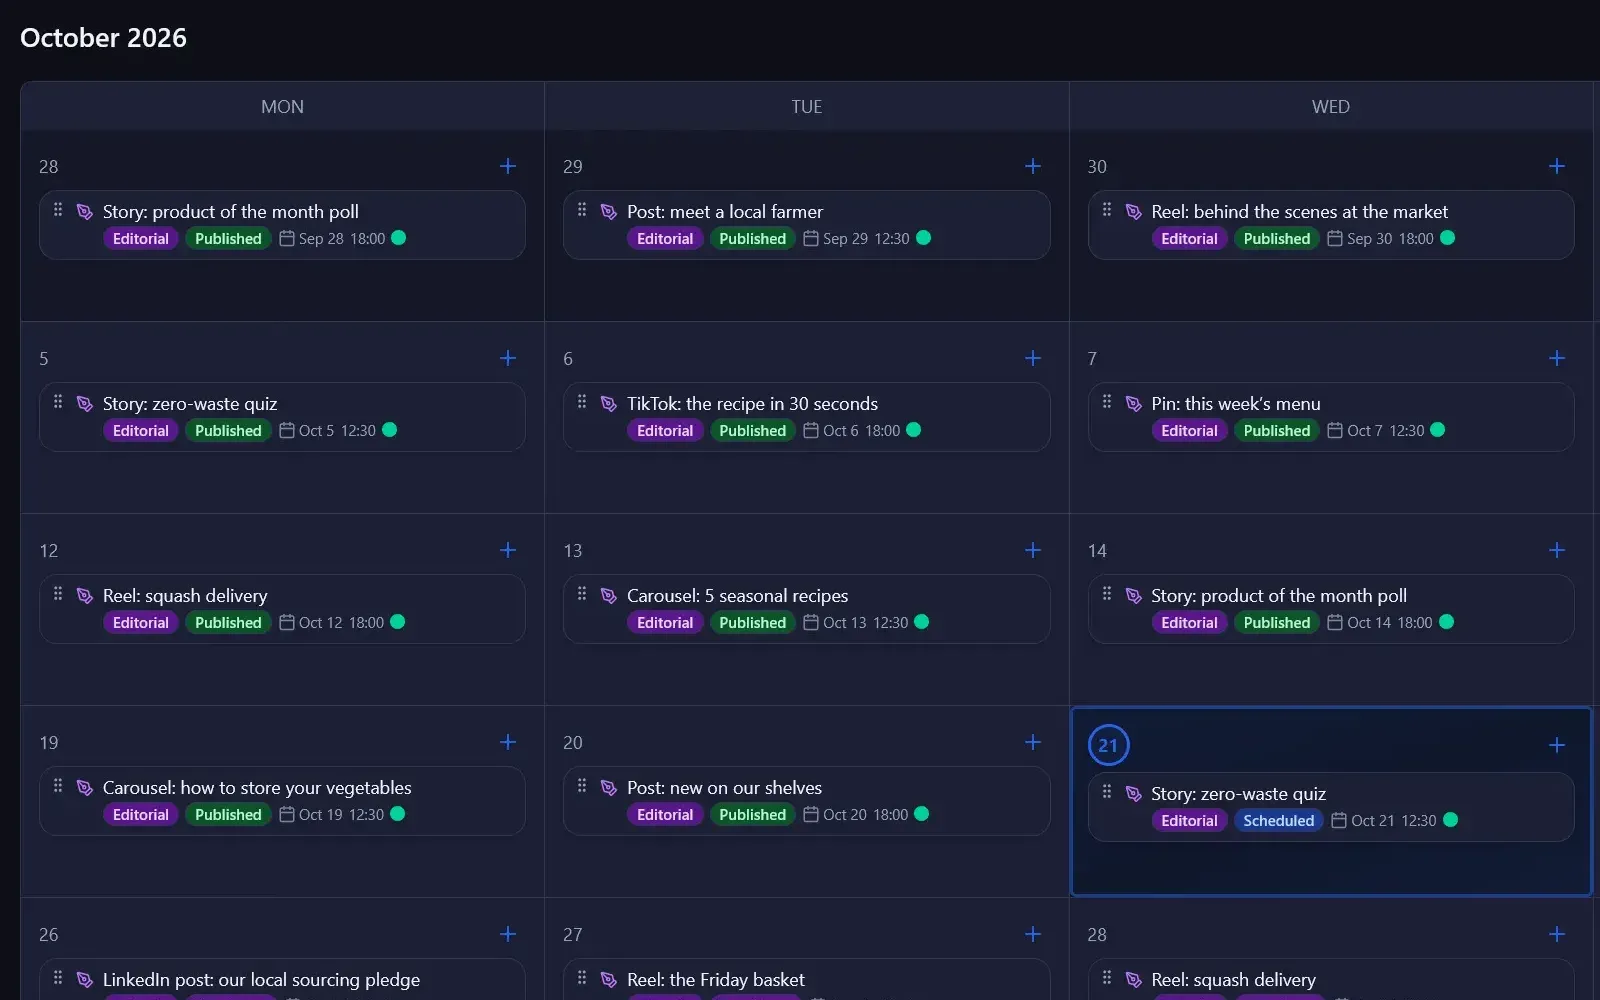Click the Published tag on 'Post: new on our shelves'
The width and height of the screenshot is (1600, 1000).
752,814
